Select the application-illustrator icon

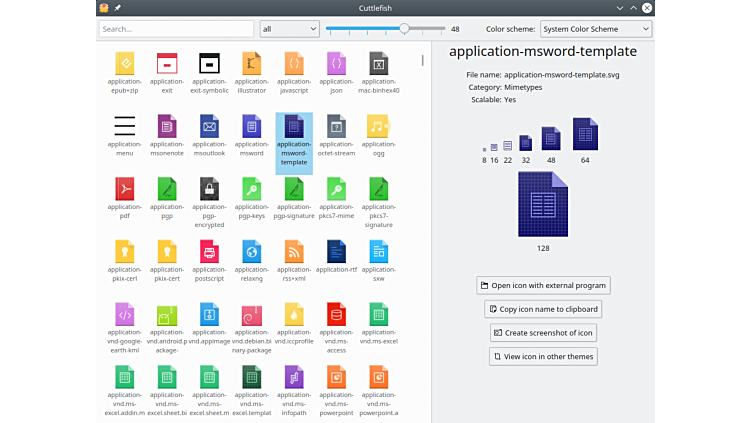pyautogui.click(x=251, y=64)
